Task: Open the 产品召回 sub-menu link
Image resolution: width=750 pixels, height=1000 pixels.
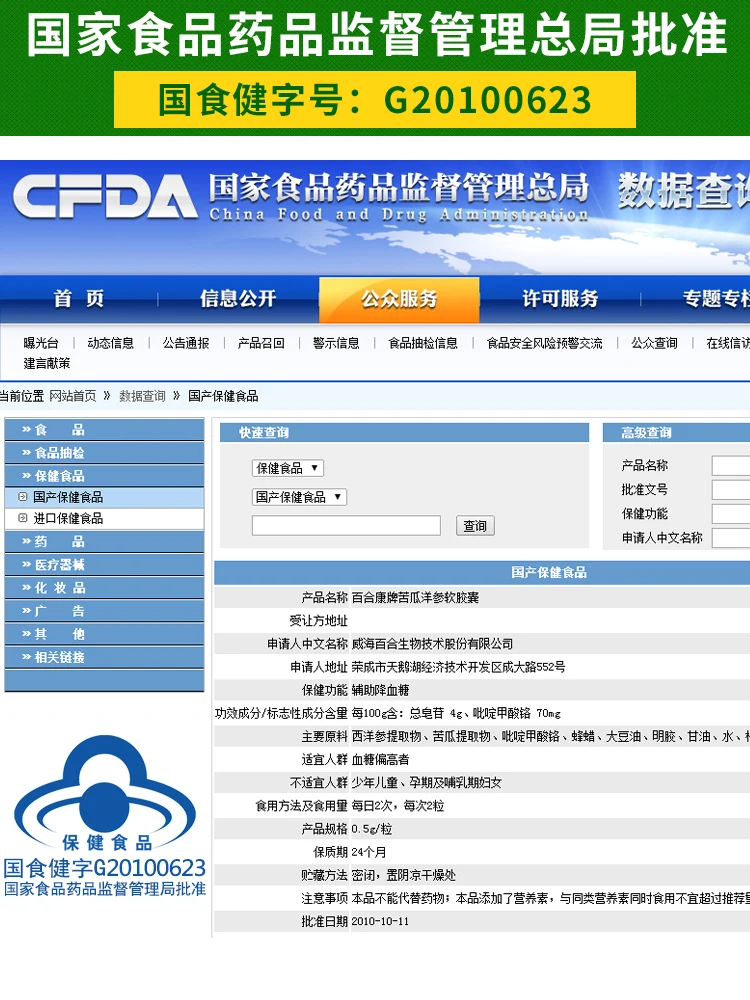Action: click(x=261, y=343)
